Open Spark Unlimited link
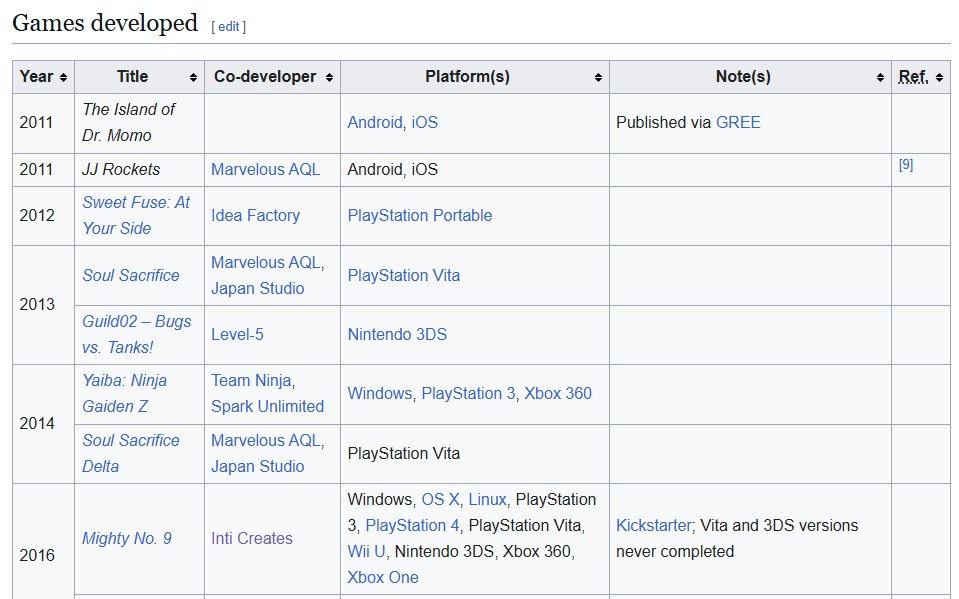959x599 pixels. 267,406
